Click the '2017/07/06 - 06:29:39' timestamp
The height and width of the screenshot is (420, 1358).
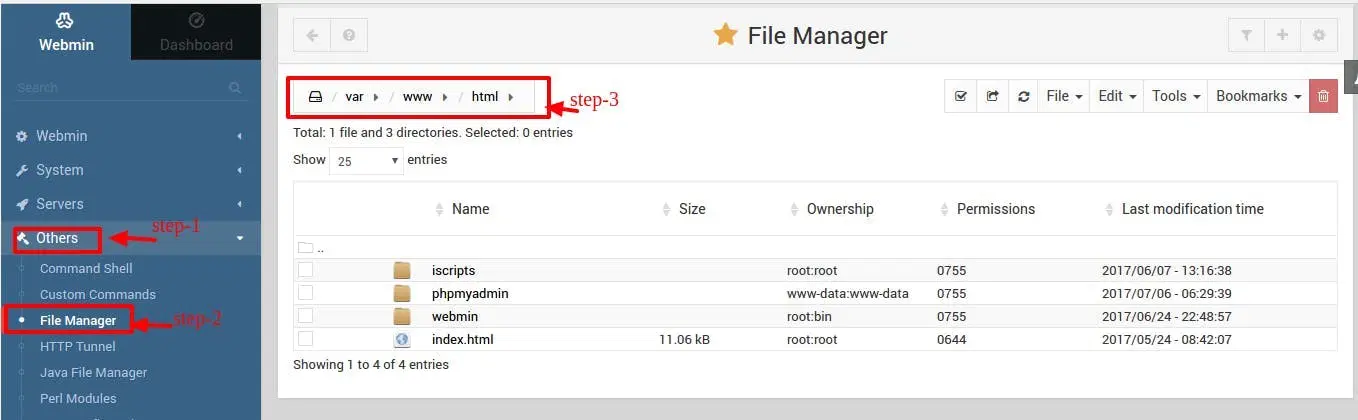coord(1166,293)
